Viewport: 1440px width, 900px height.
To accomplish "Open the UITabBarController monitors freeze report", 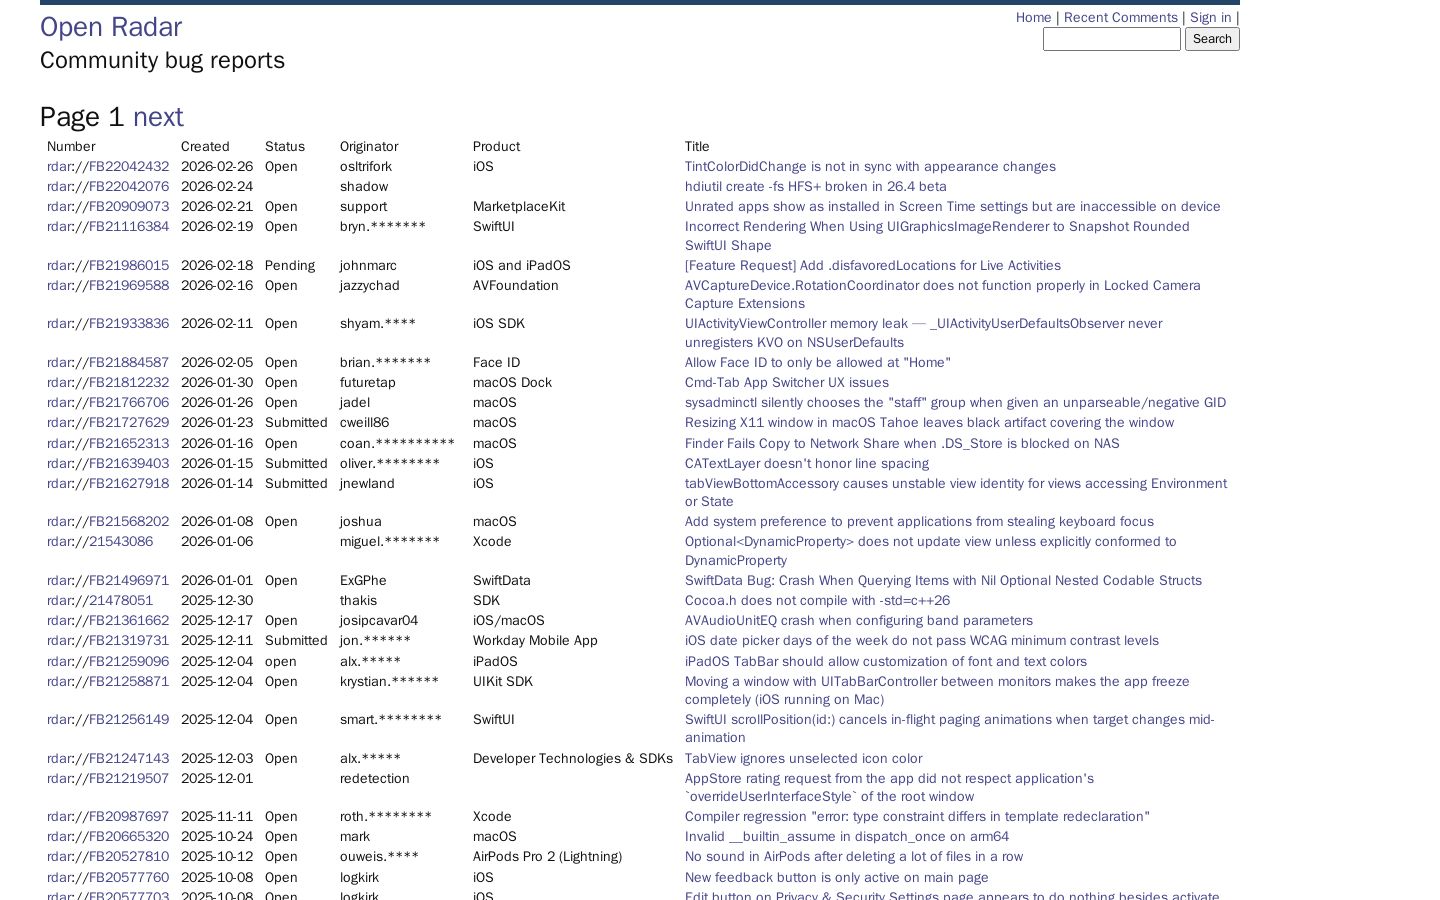I will tap(937, 691).
